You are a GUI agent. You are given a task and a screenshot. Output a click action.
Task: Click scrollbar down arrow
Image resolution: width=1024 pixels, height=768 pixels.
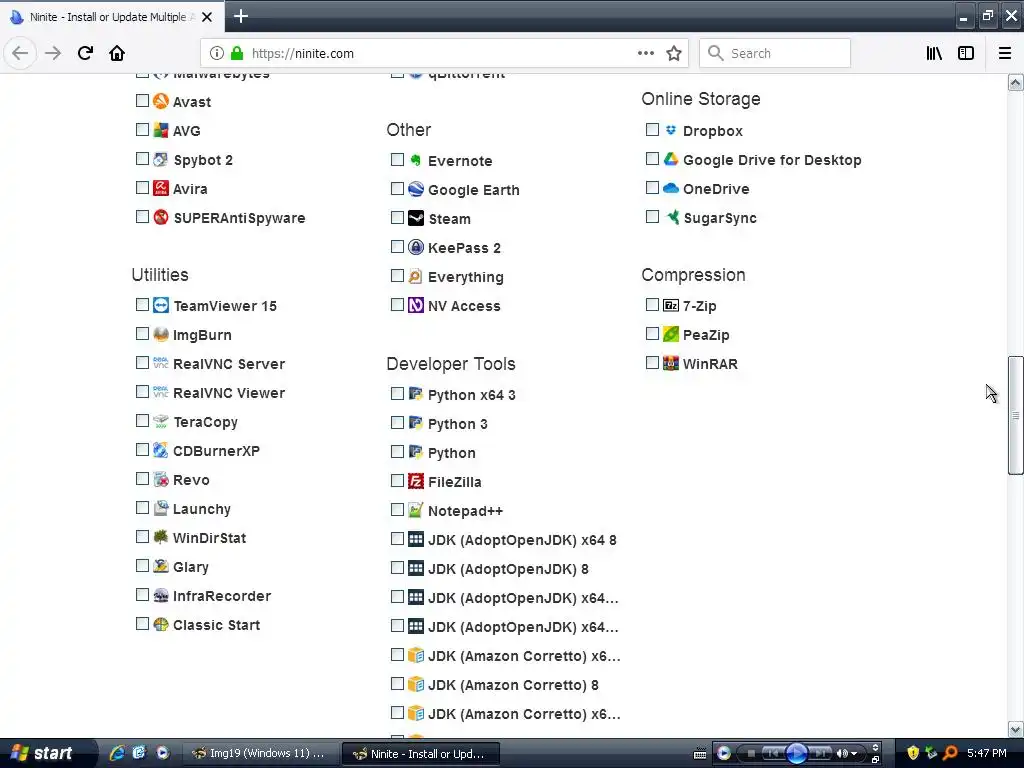coord(1015,729)
